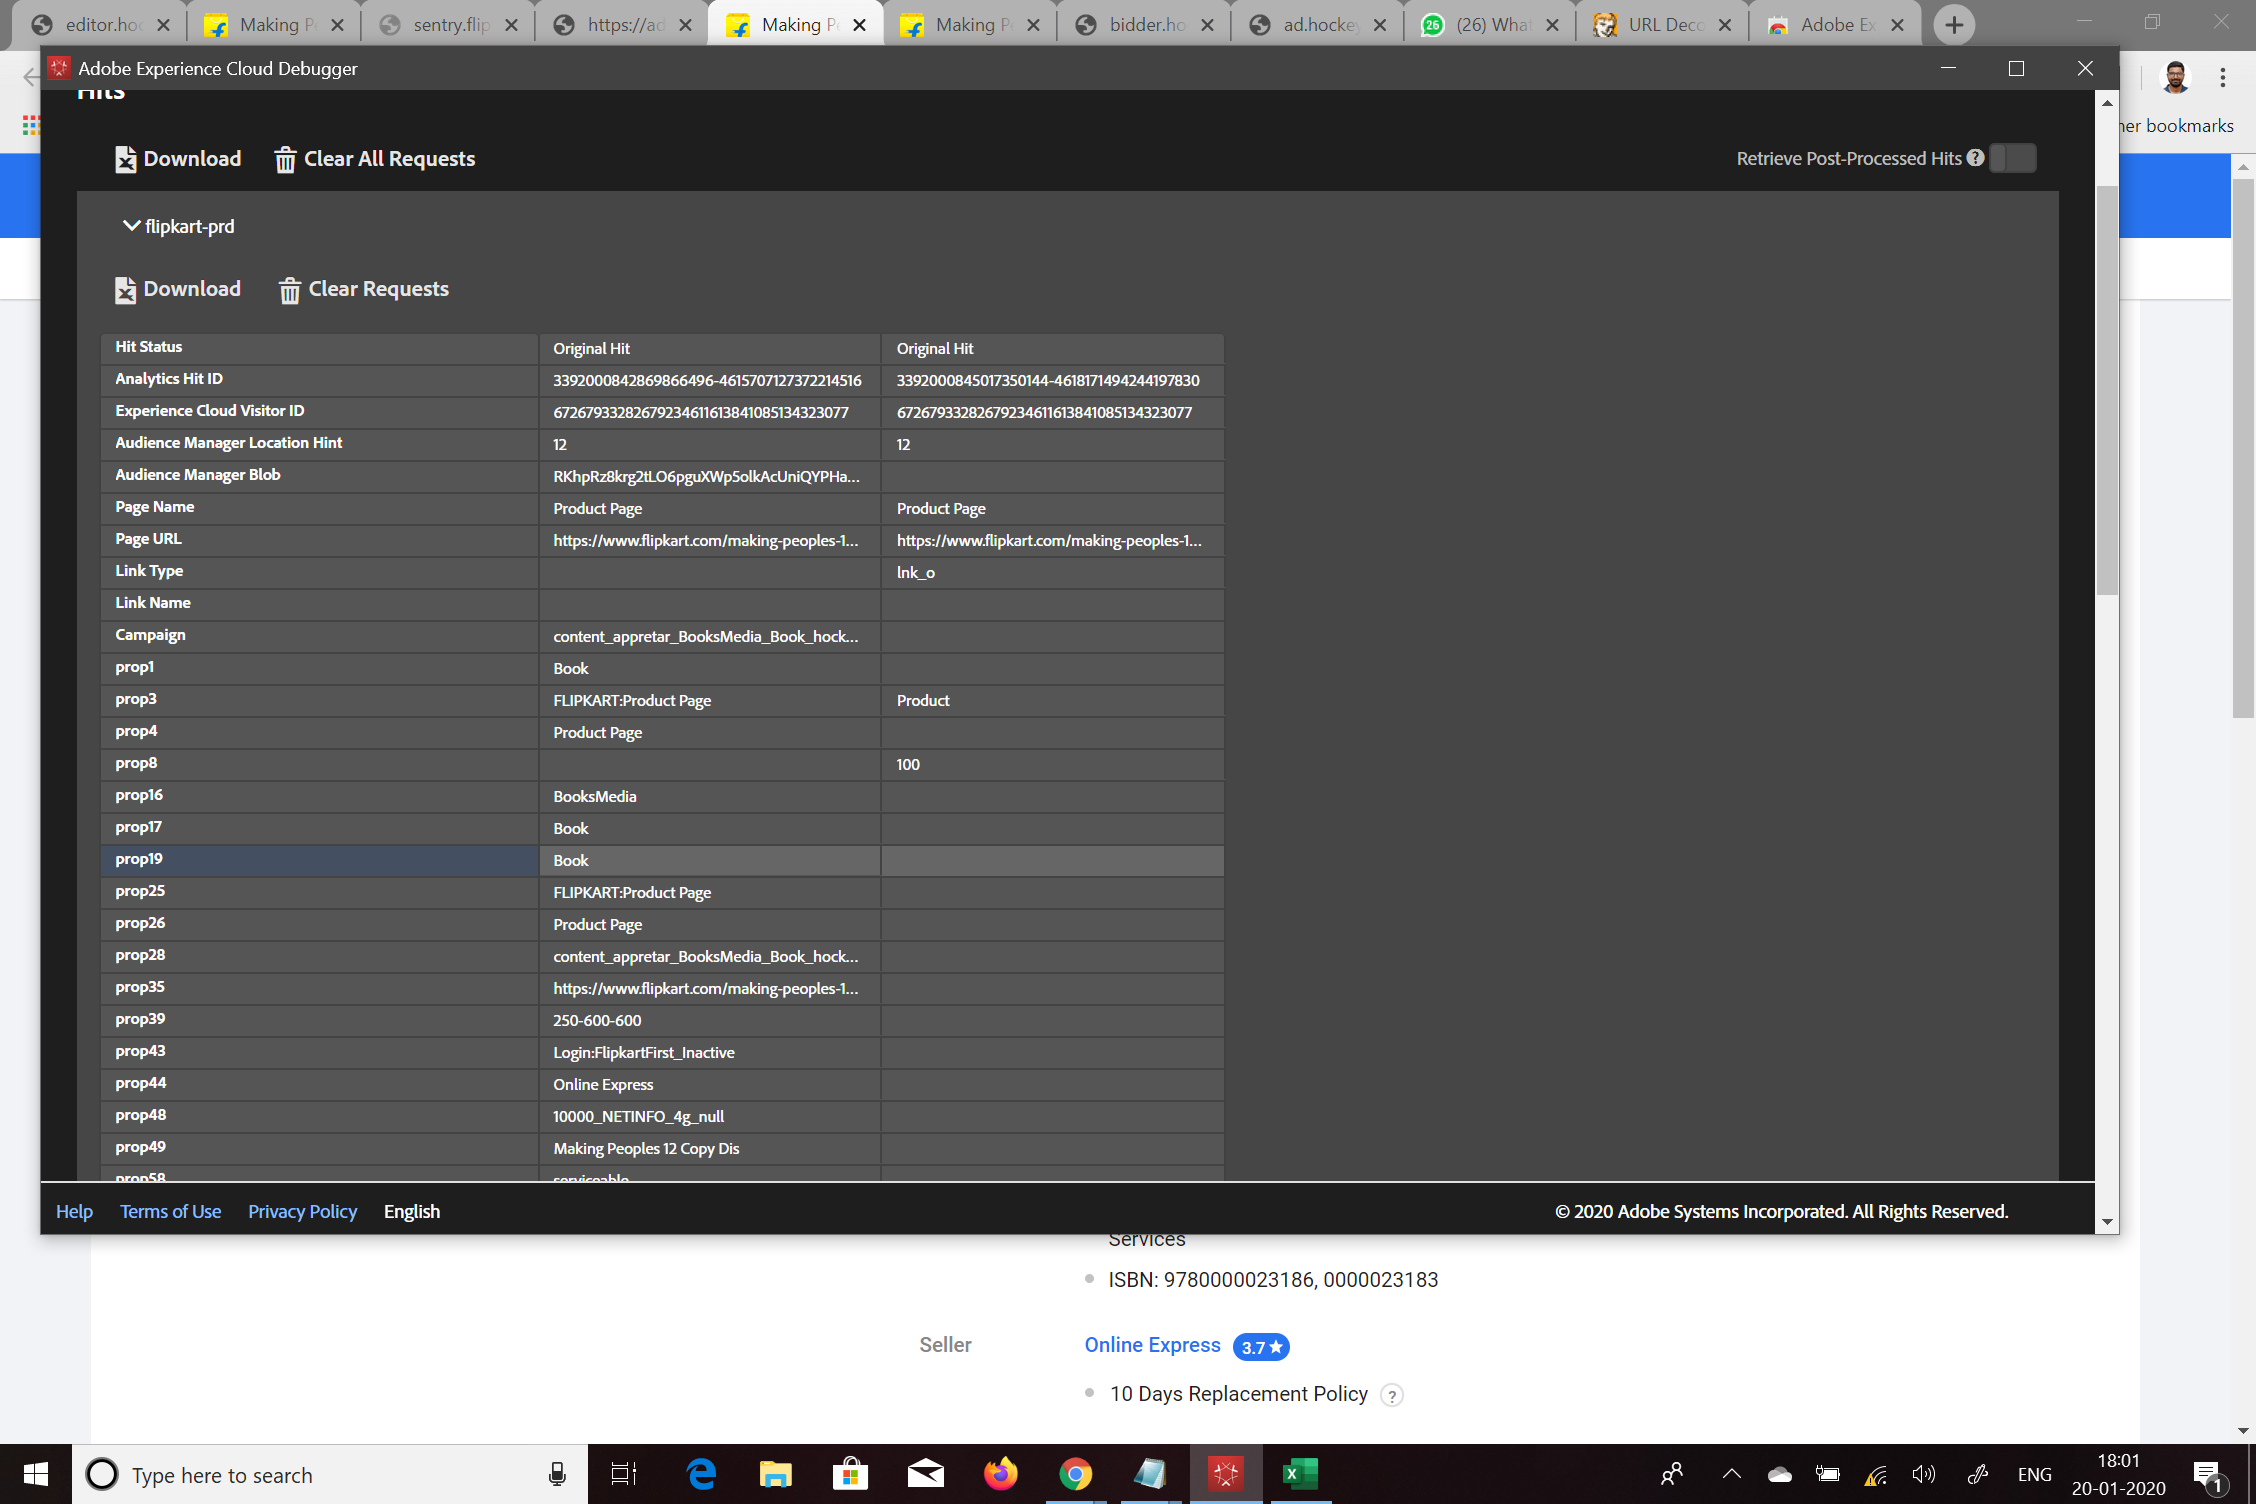Image resolution: width=2256 pixels, height=1504 pixels.
Task: Click the trash icon next to Clear All Requests
Action: [x=284, y=158]
